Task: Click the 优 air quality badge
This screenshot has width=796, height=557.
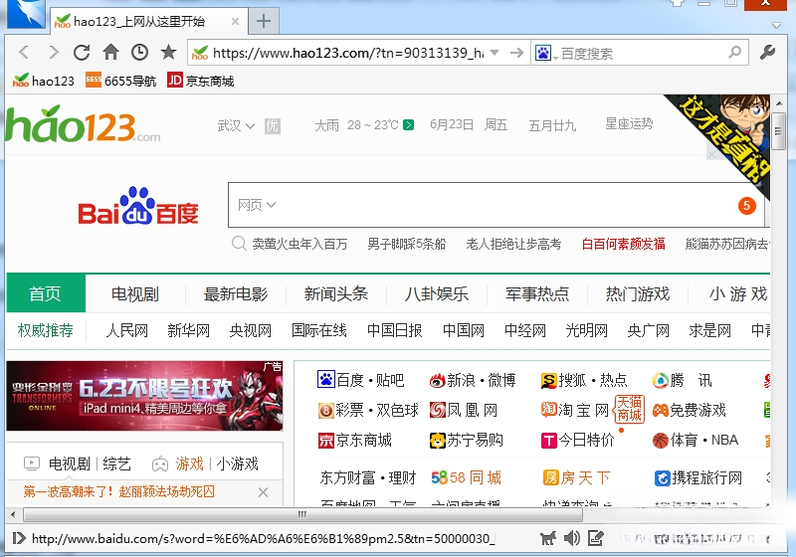Action: pyautogui.click(x=272, y=125)
